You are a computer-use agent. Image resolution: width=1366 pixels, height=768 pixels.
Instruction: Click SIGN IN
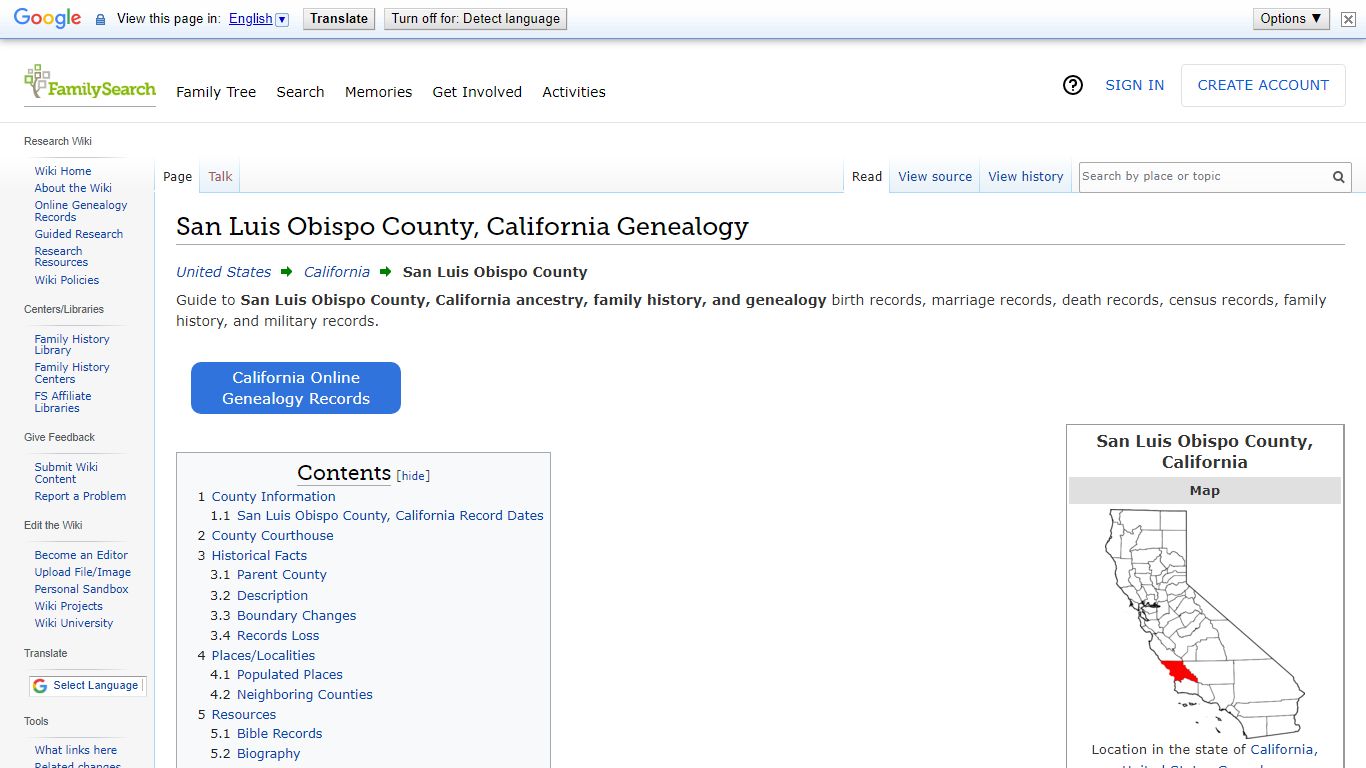[1134, 86]
